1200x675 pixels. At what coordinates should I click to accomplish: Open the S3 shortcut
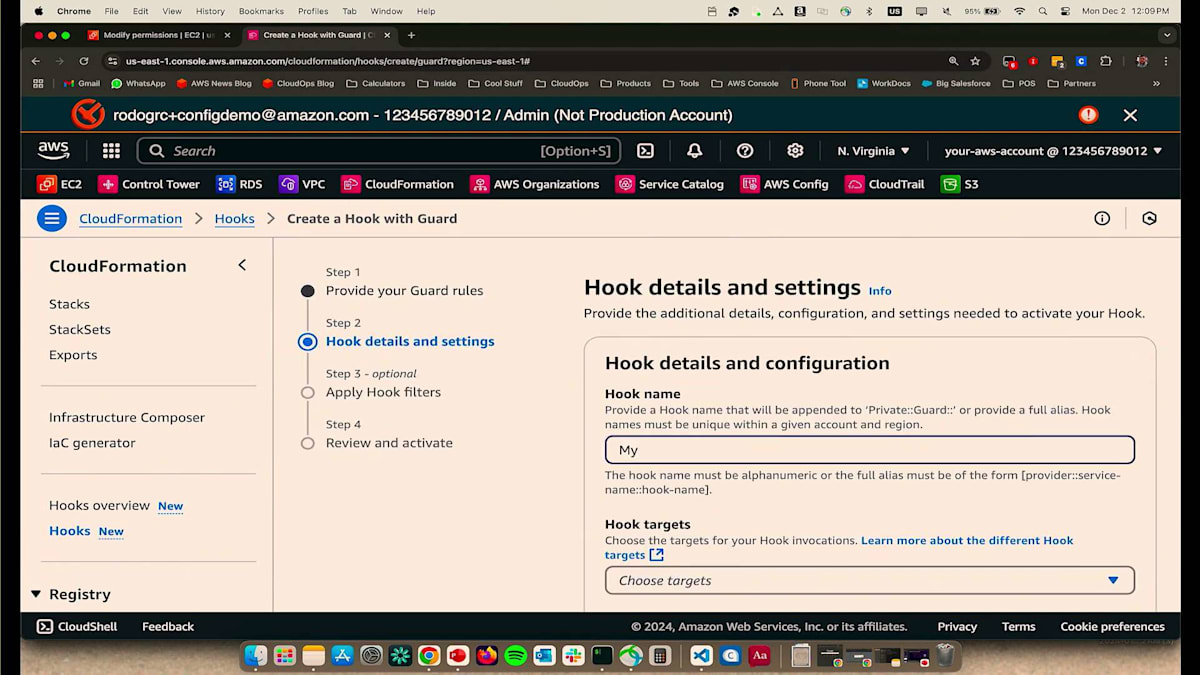(960, 184)
